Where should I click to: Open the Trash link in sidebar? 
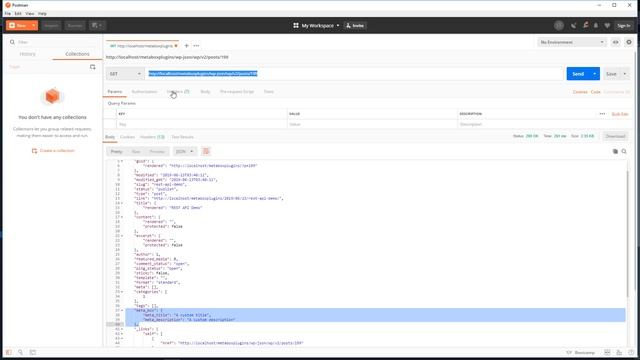(x=14, y=67)
